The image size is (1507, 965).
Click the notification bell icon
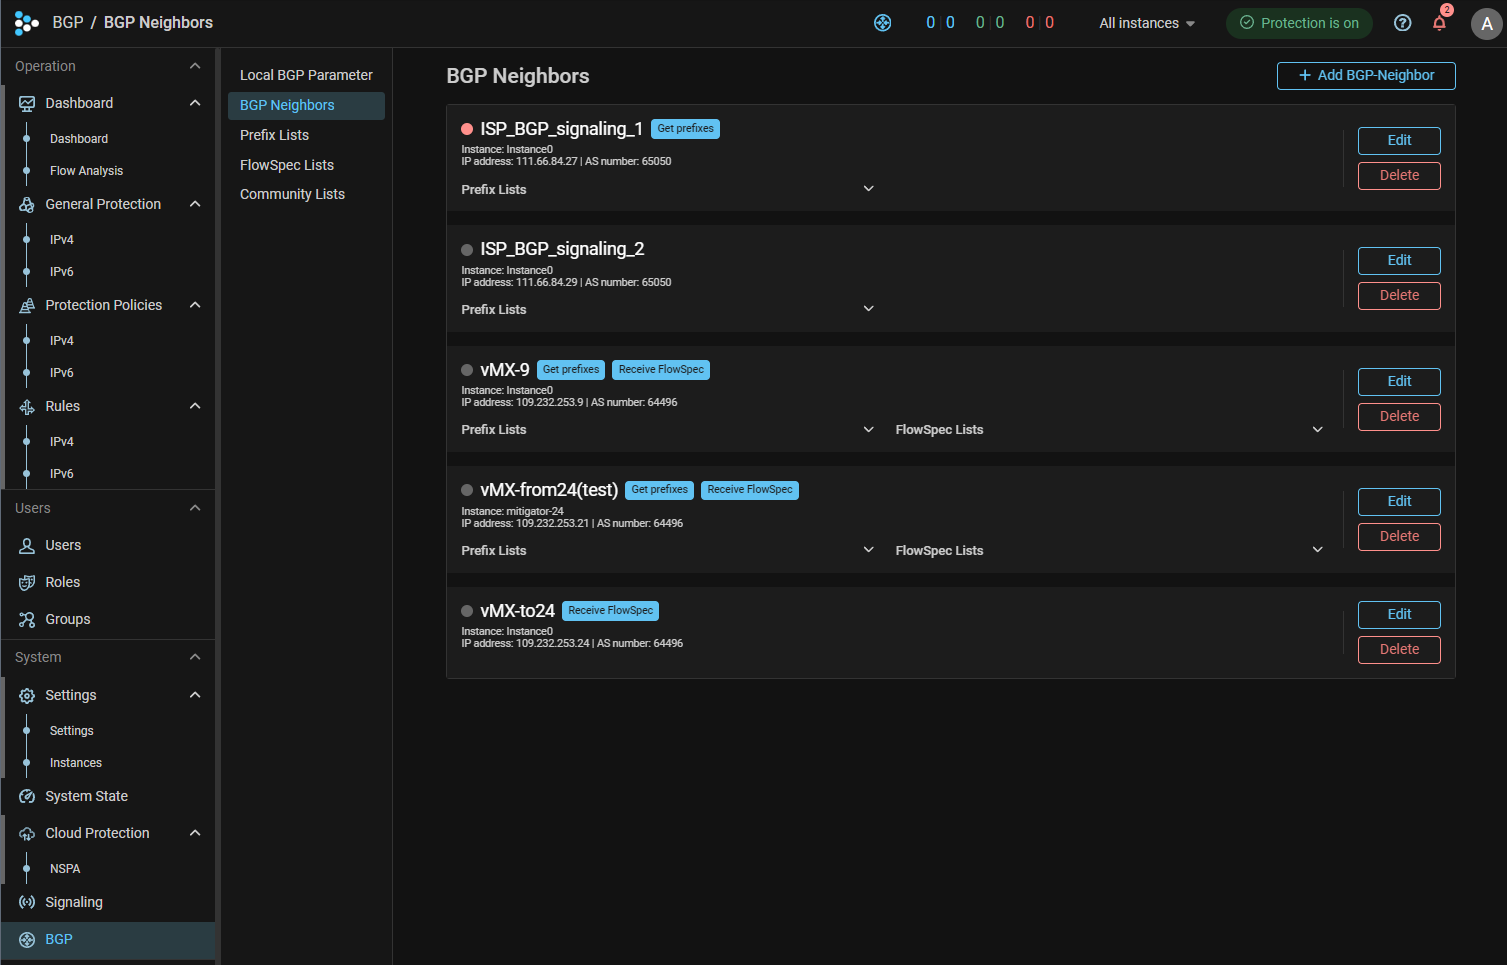1439,23
